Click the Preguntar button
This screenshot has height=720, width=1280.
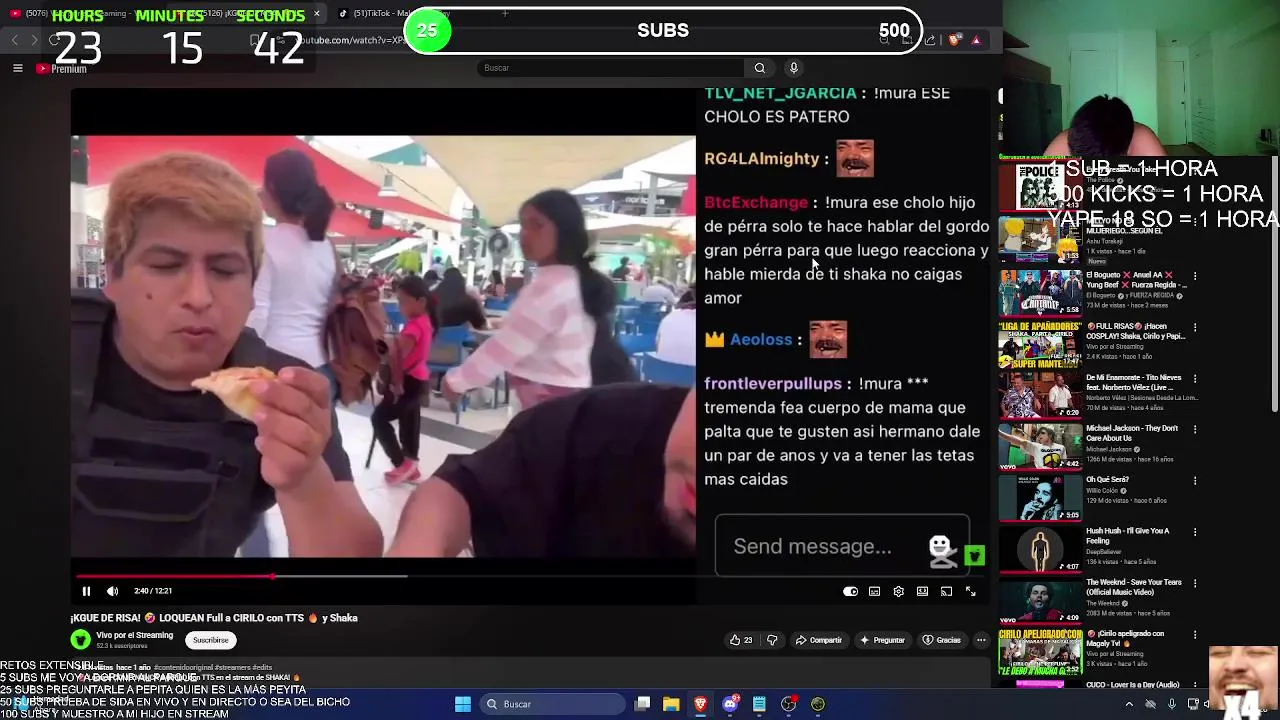point(882,640)
